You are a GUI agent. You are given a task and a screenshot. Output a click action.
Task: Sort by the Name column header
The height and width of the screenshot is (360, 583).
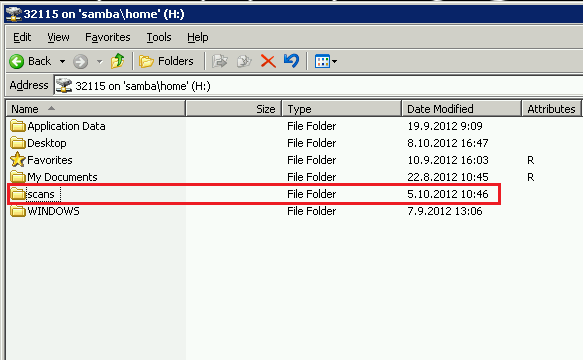point(96,109)
